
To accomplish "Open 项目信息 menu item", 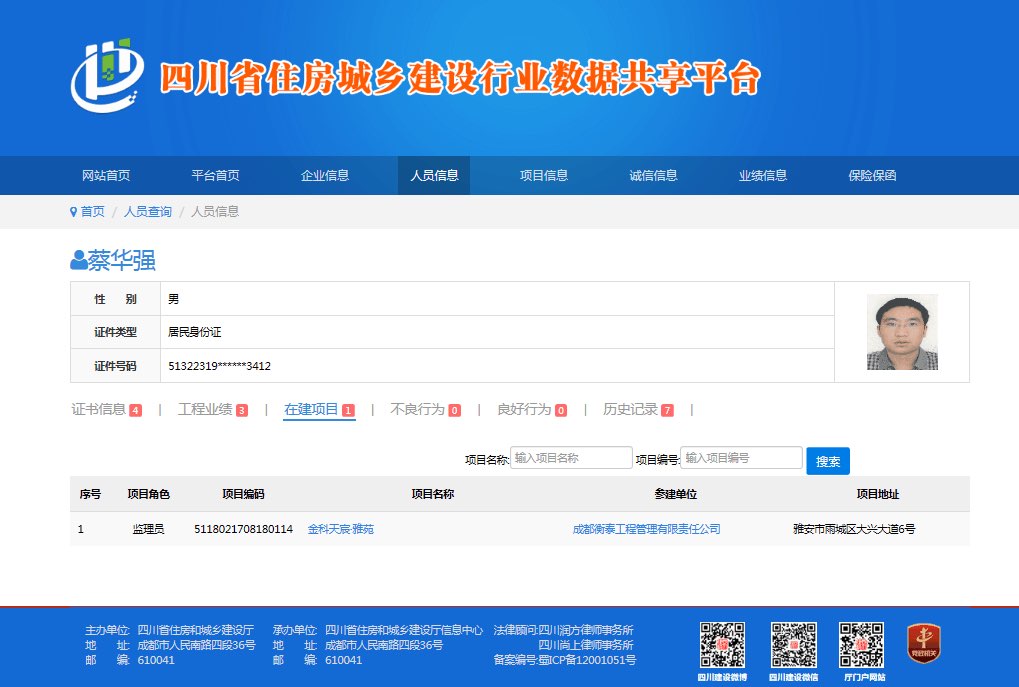I will pos(544,175).
